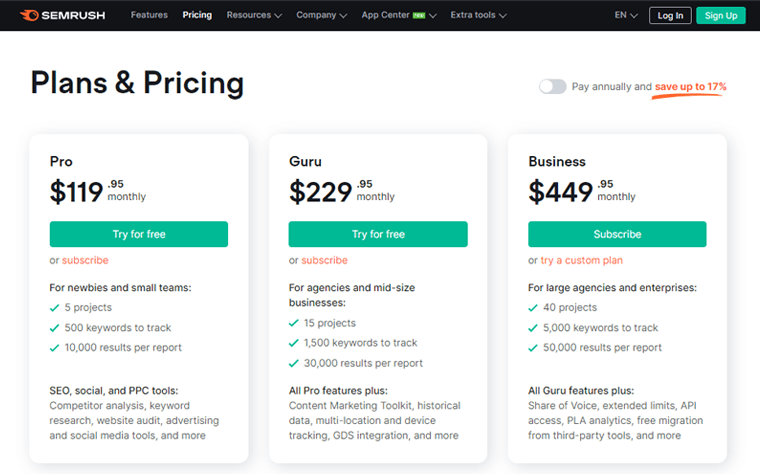Click the NEW badge next to App Center
This screenshot has width=760, height=474.
coord(419,16)
